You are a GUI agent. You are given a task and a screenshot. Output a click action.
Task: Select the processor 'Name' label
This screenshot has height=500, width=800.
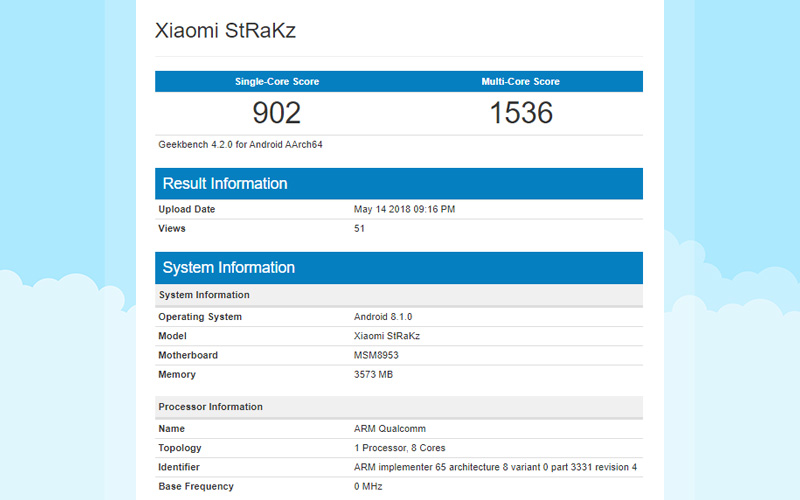(171, 429)
